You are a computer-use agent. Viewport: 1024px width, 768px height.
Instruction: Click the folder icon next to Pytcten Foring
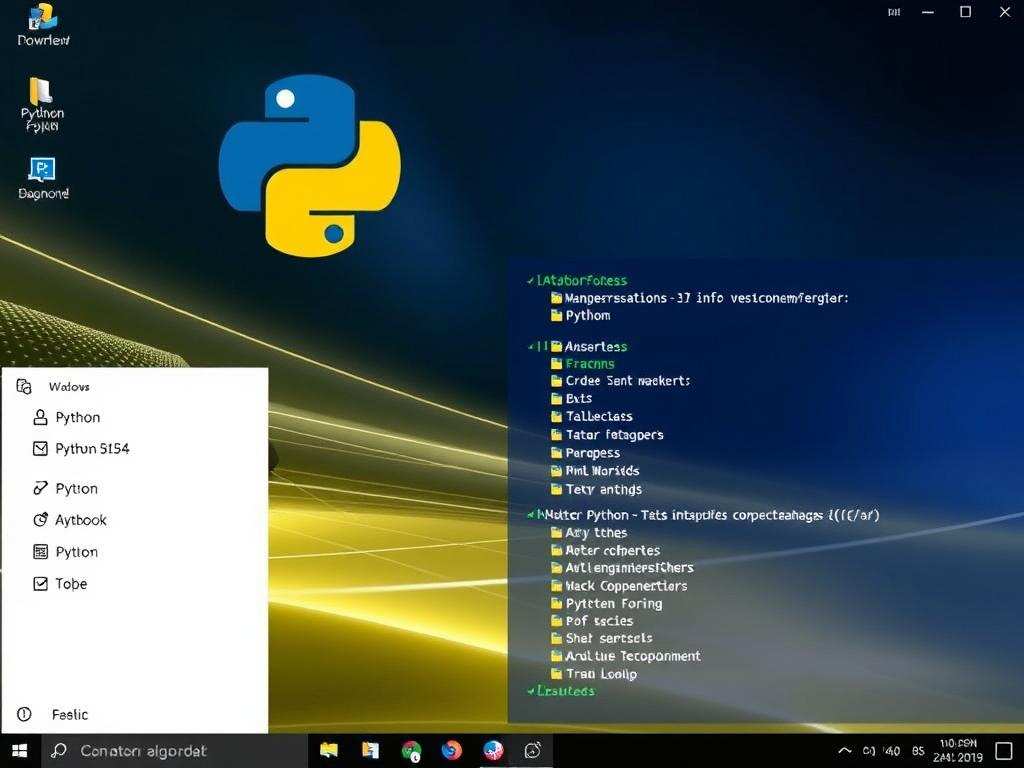tap(556, 603)
